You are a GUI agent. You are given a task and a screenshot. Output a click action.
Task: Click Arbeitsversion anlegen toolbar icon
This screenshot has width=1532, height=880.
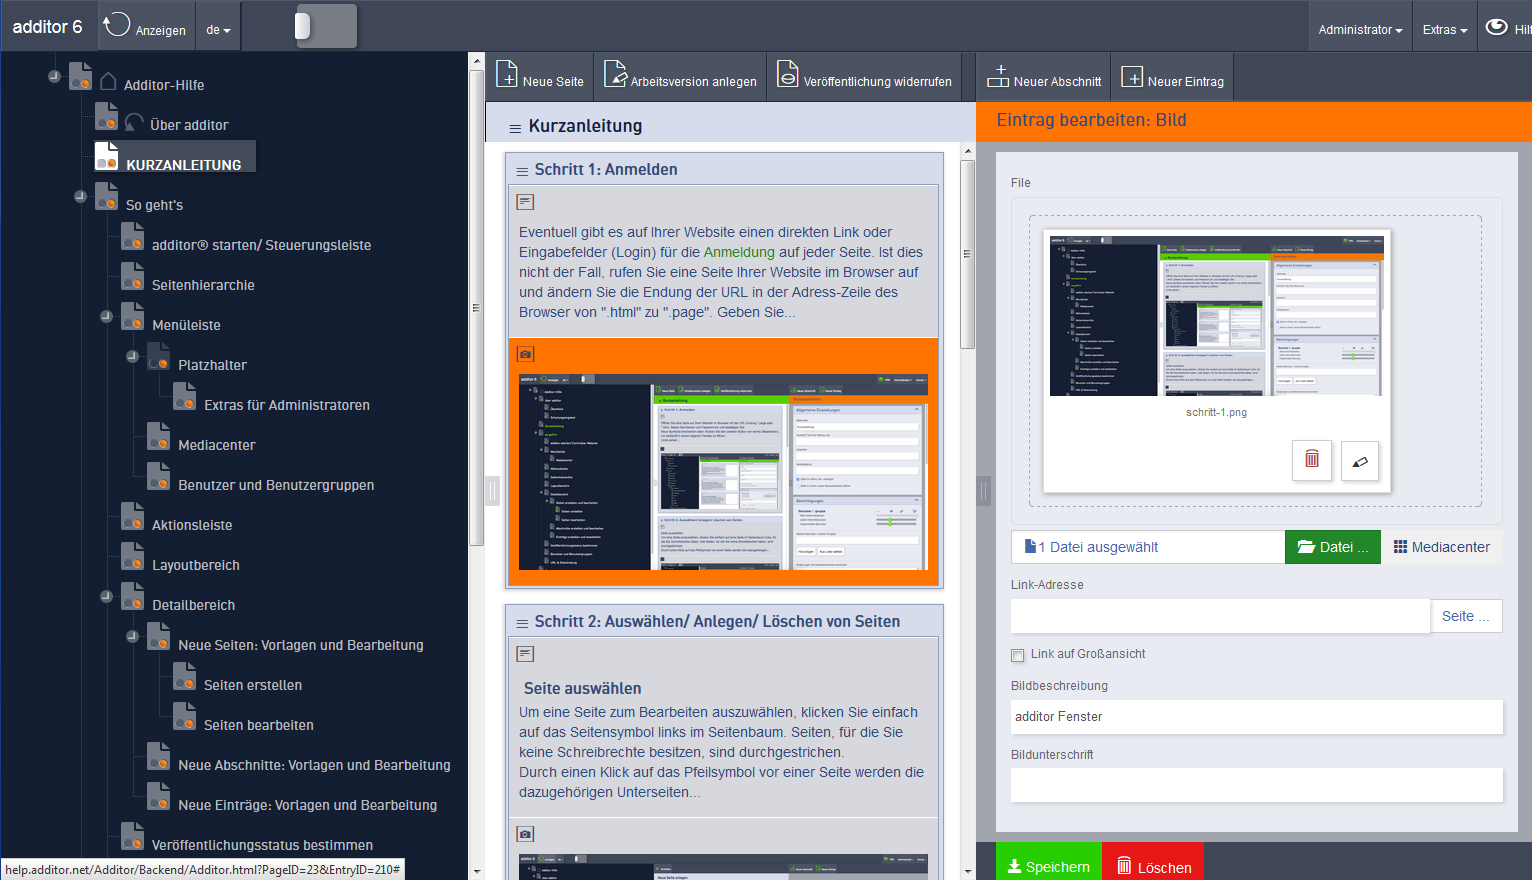pyautogui.click(x=615, y=74)
